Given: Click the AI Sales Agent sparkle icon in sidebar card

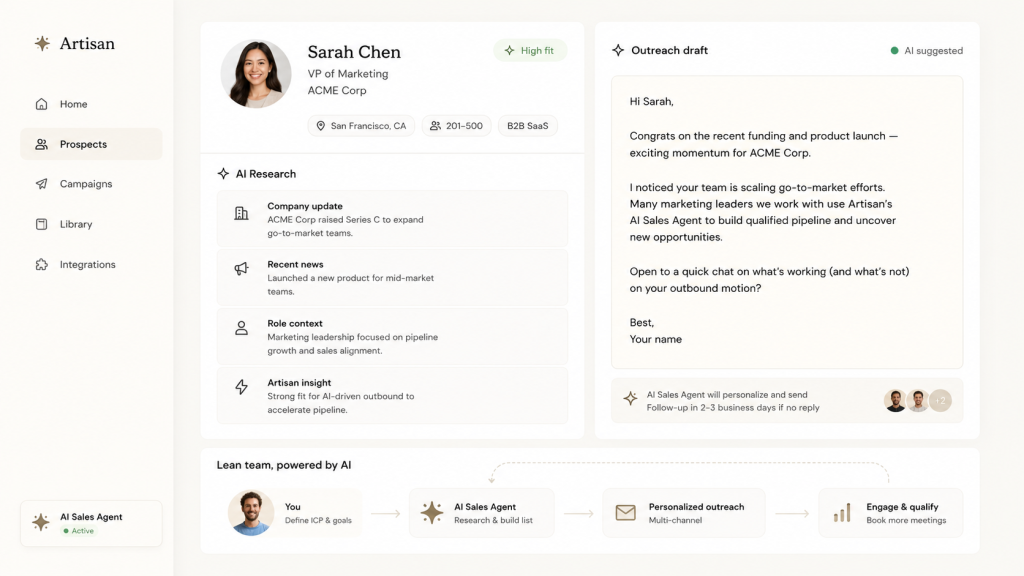Looking at the screenshot, I should coord(40,522).
